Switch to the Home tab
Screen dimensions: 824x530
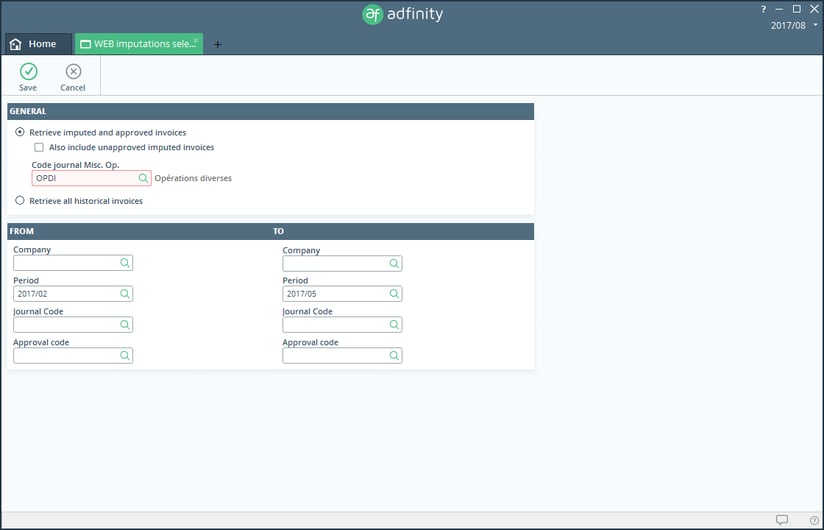(38, 44)
